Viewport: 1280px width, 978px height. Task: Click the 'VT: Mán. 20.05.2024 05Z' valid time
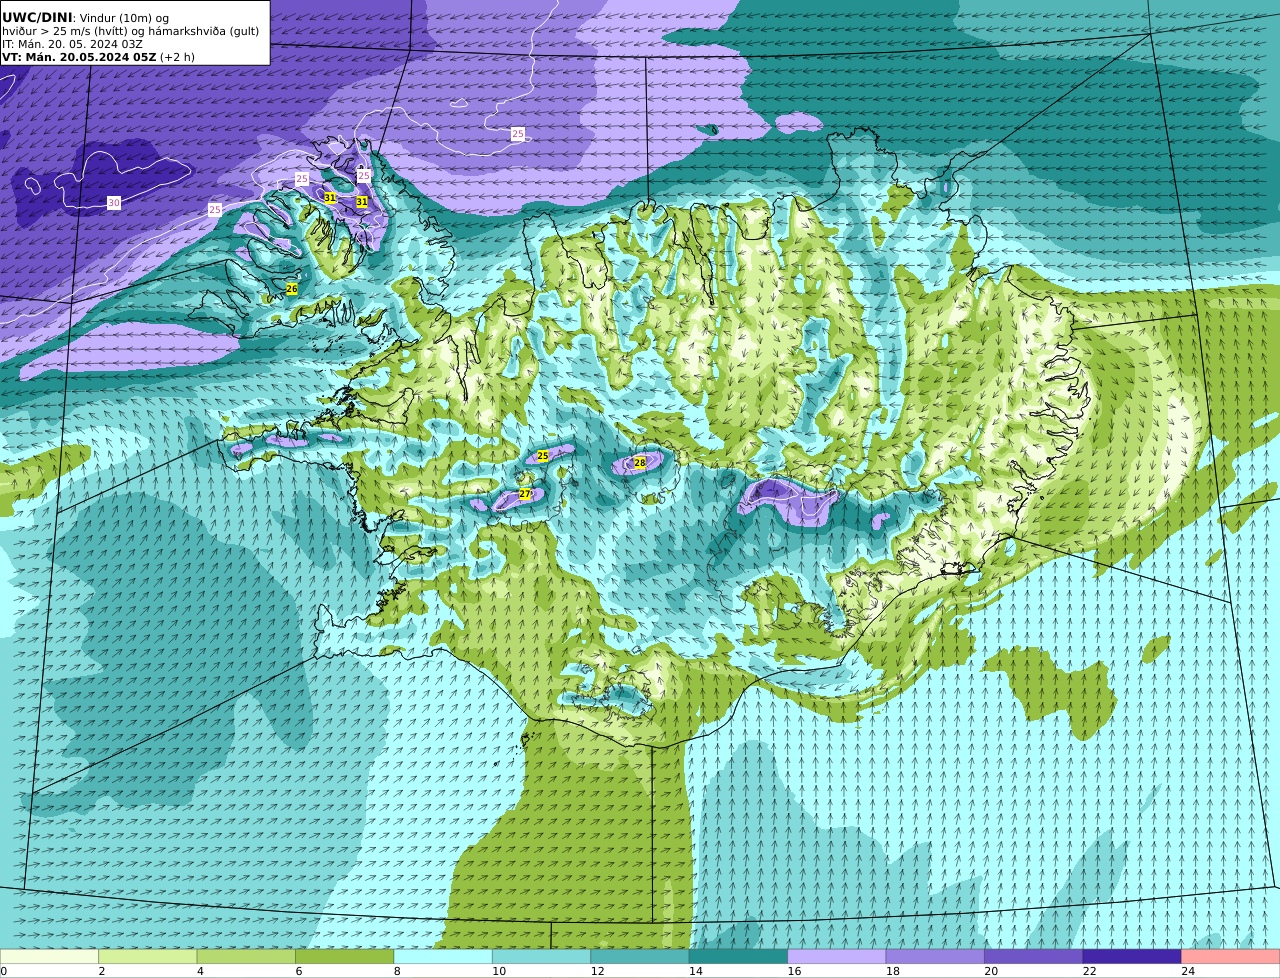tap(79, 57)
